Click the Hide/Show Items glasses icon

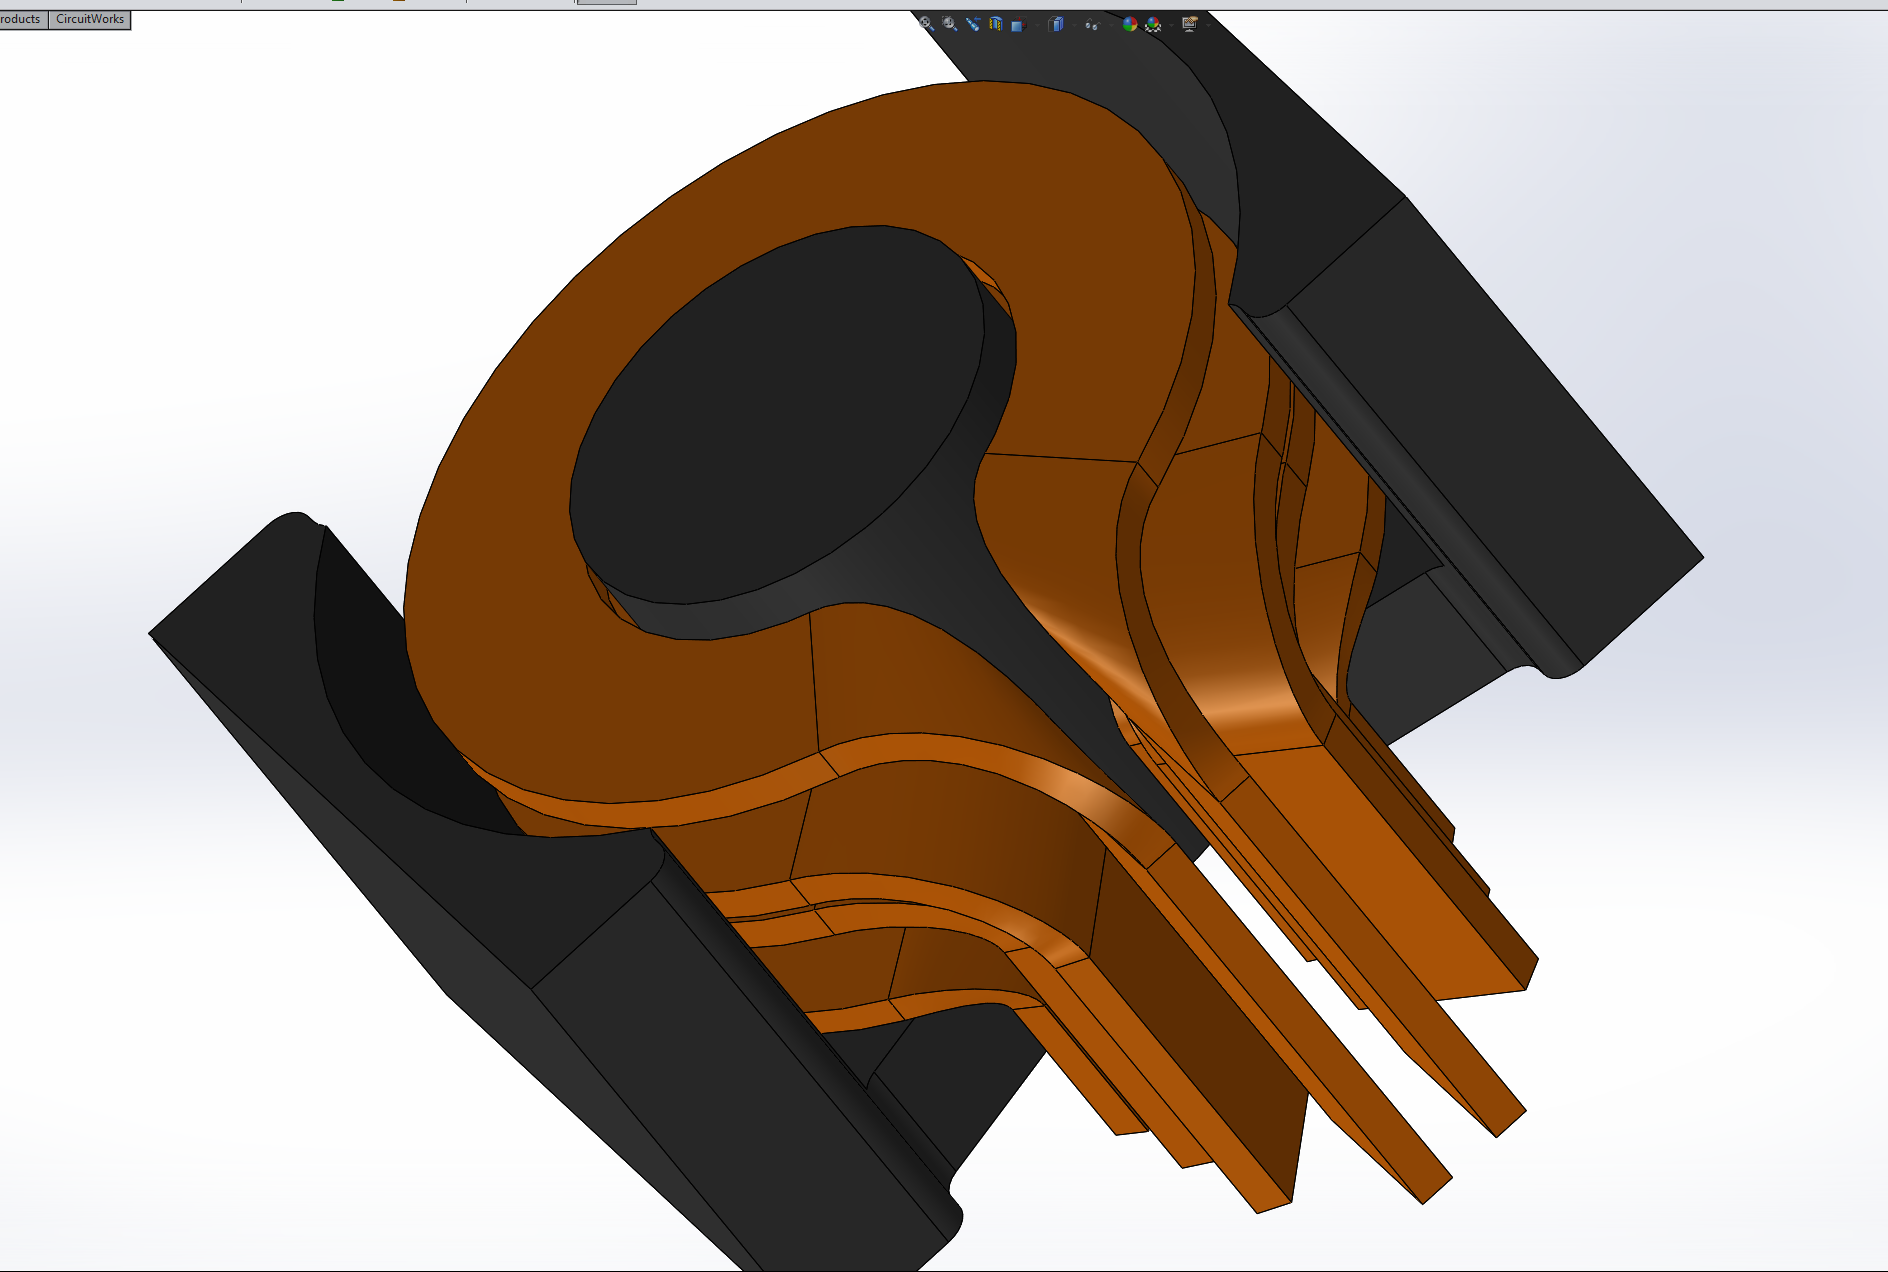click(1093, 25)
